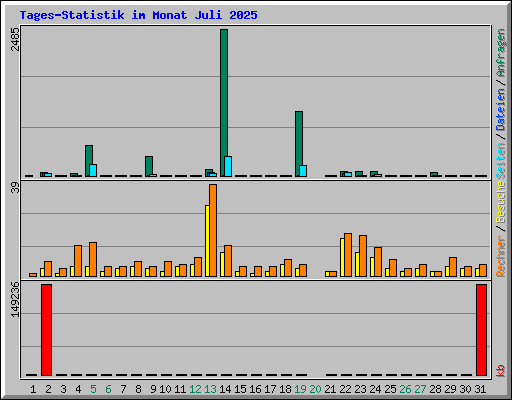Click the y-axis value 39

pyautogui.click(x=15, y=188)
